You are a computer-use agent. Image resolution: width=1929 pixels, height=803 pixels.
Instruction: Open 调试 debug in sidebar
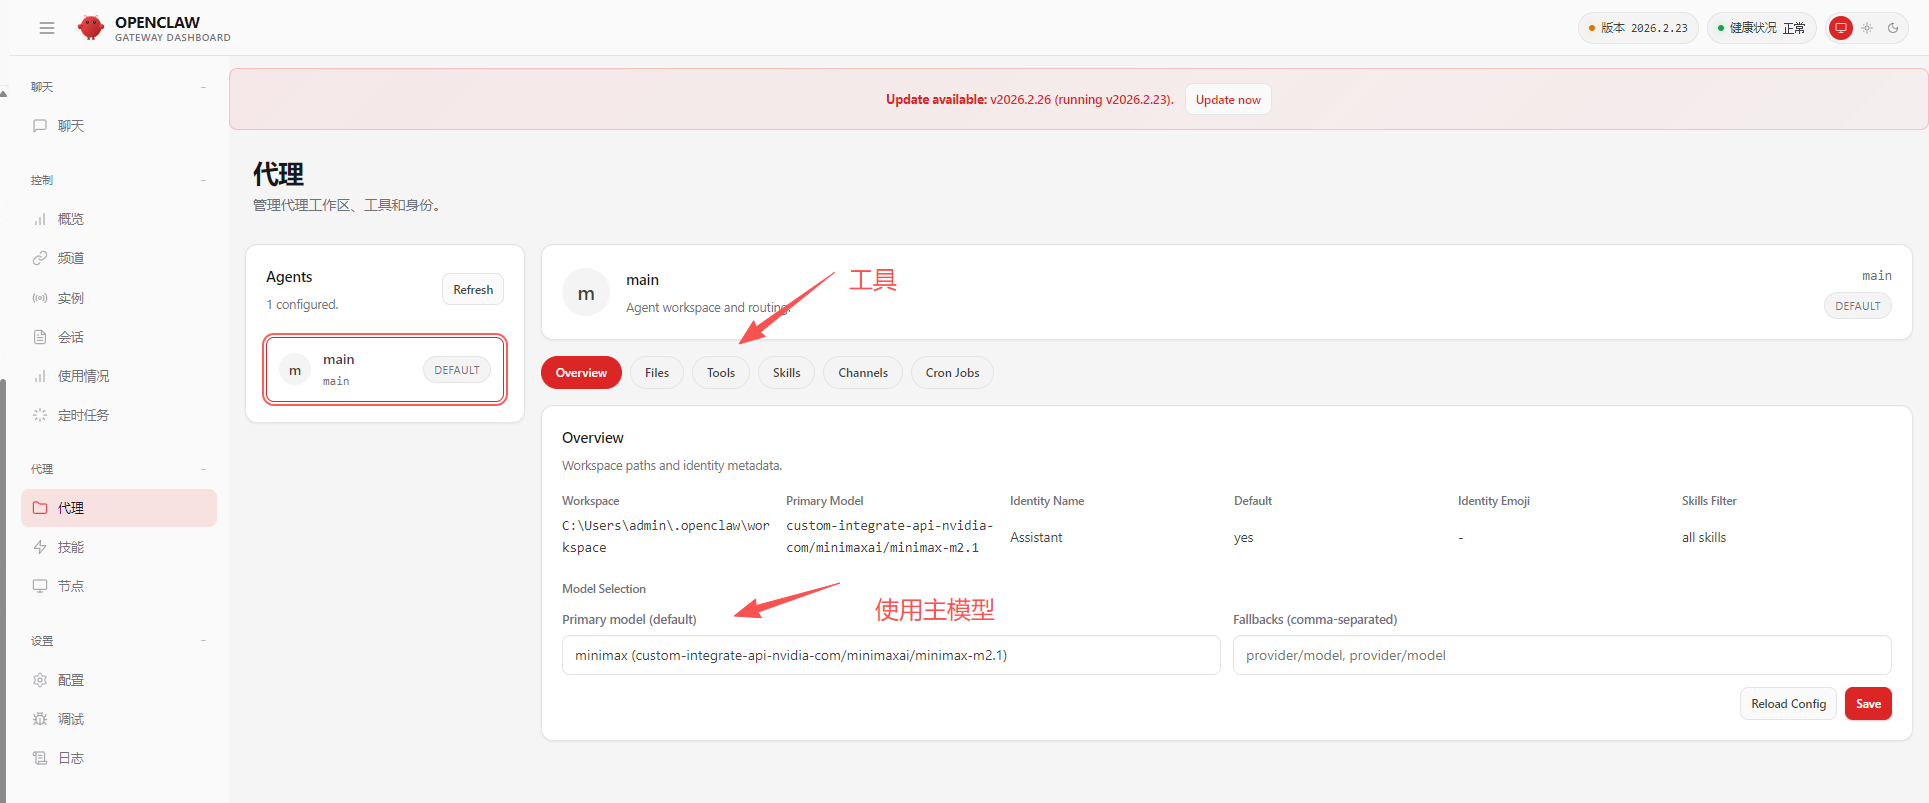point(118,719)
